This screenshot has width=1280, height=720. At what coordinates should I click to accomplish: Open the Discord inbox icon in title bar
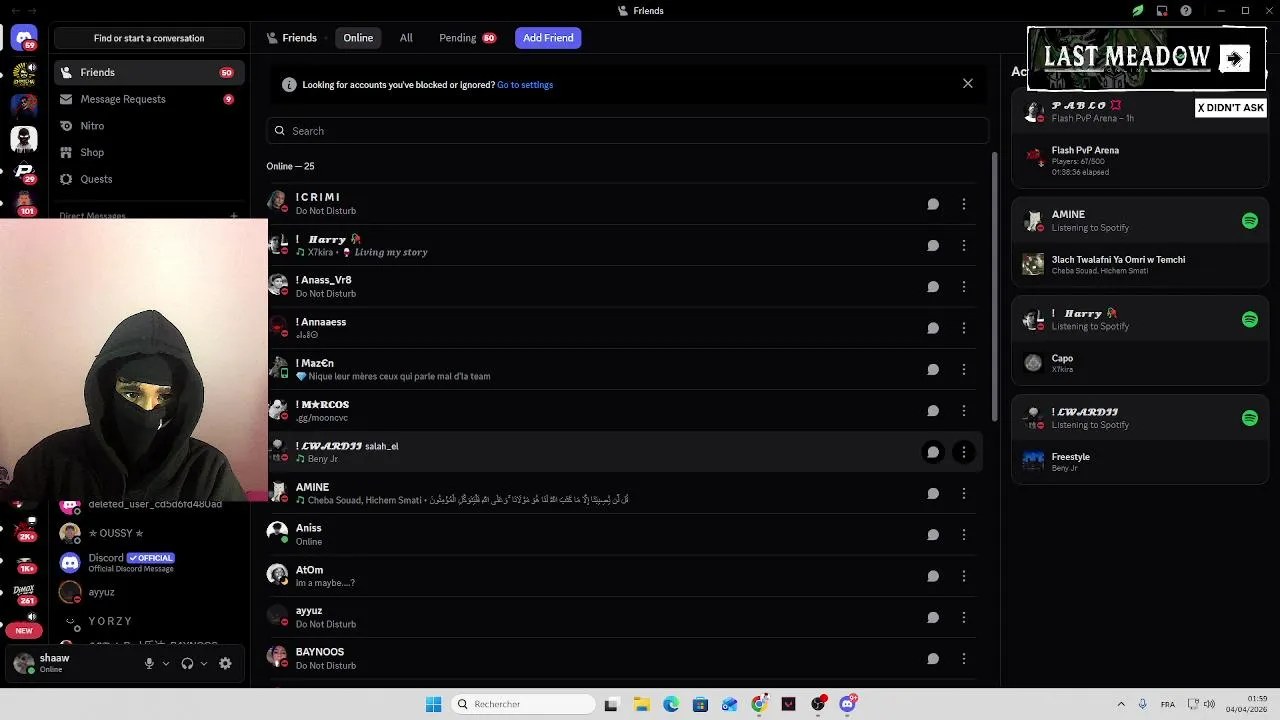[1162, 11]
